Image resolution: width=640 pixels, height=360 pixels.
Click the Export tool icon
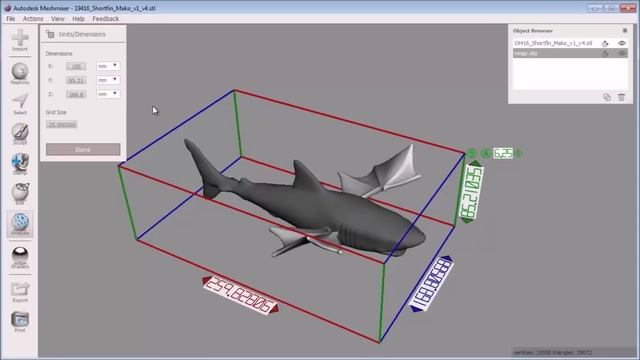pos(20,292)
